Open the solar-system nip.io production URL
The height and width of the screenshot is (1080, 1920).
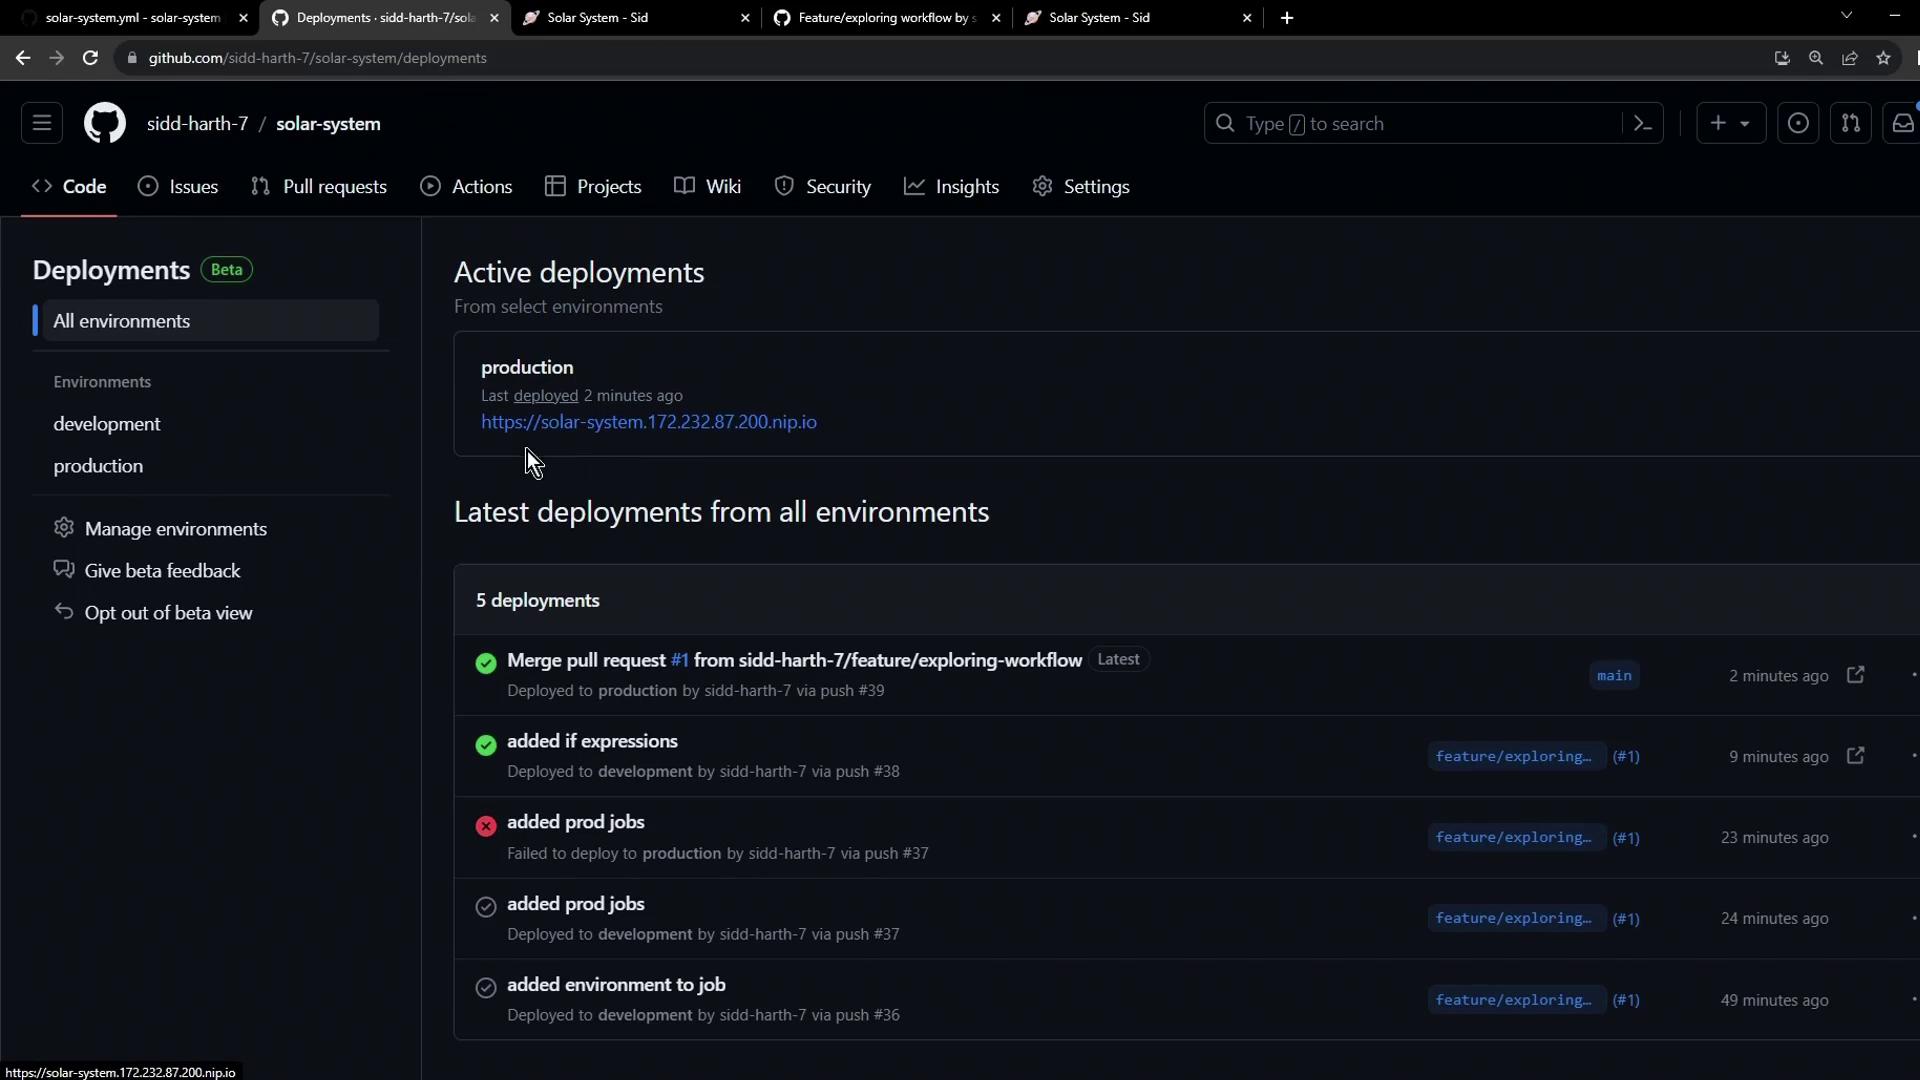pos(649,422)
